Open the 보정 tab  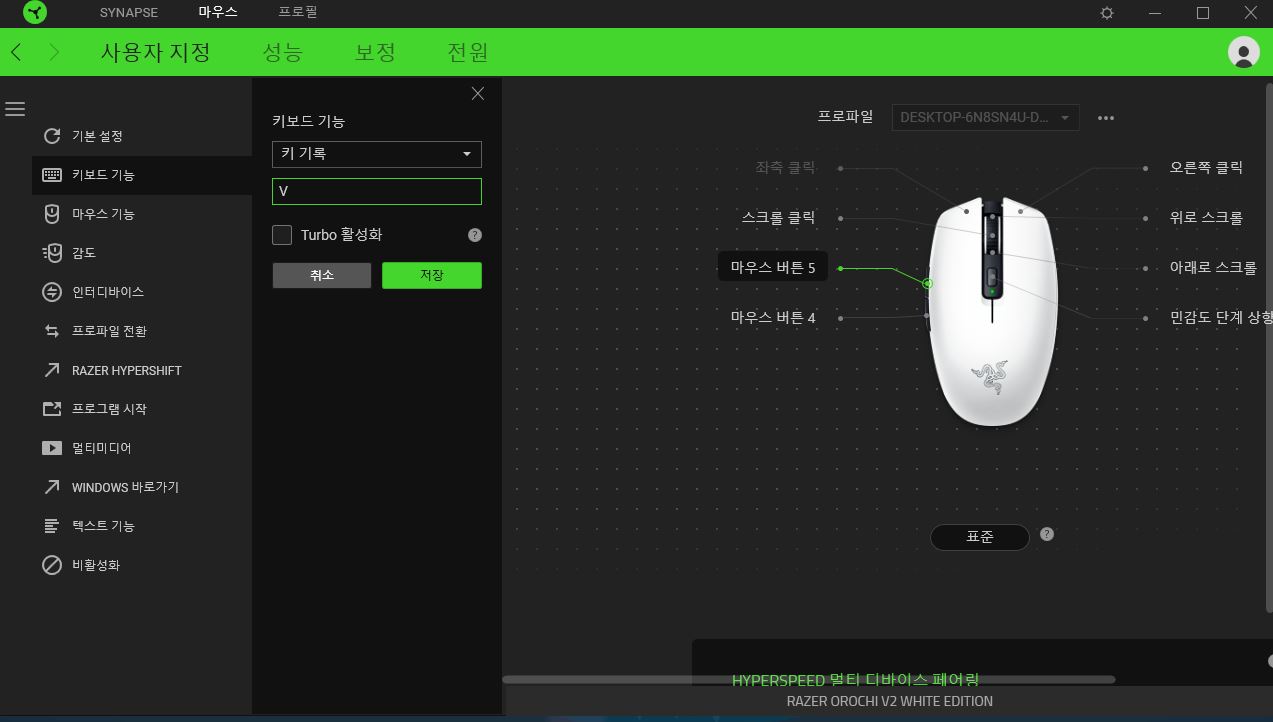pyautogui.click(x=375, y=52)
